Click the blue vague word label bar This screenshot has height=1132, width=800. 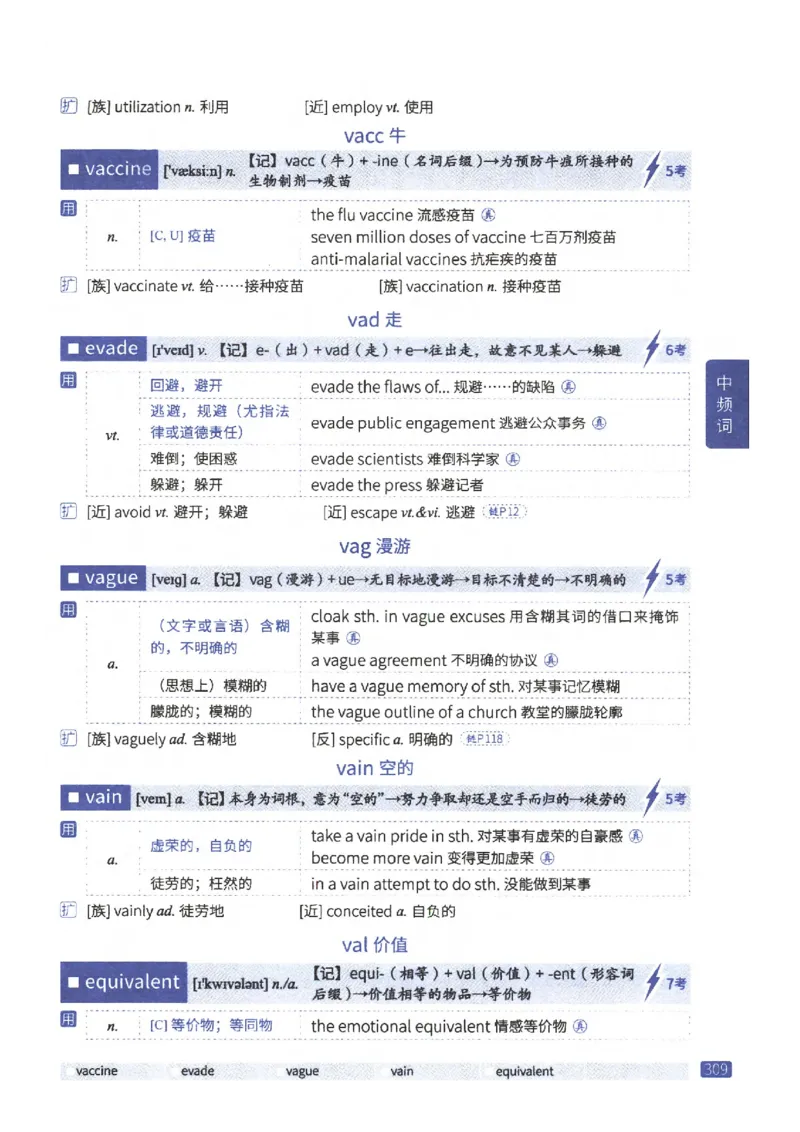(x=104, y=578)
